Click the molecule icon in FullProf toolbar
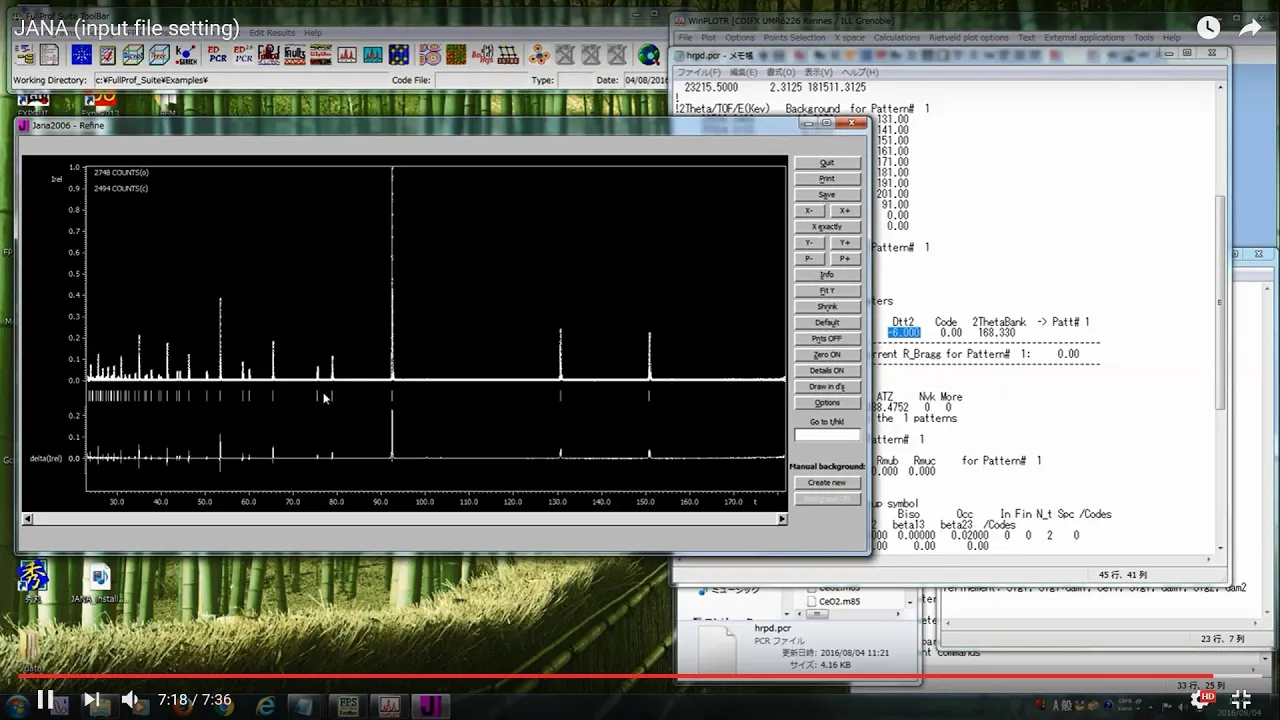This screenshot has width=1280, height=720. (539, 55)
